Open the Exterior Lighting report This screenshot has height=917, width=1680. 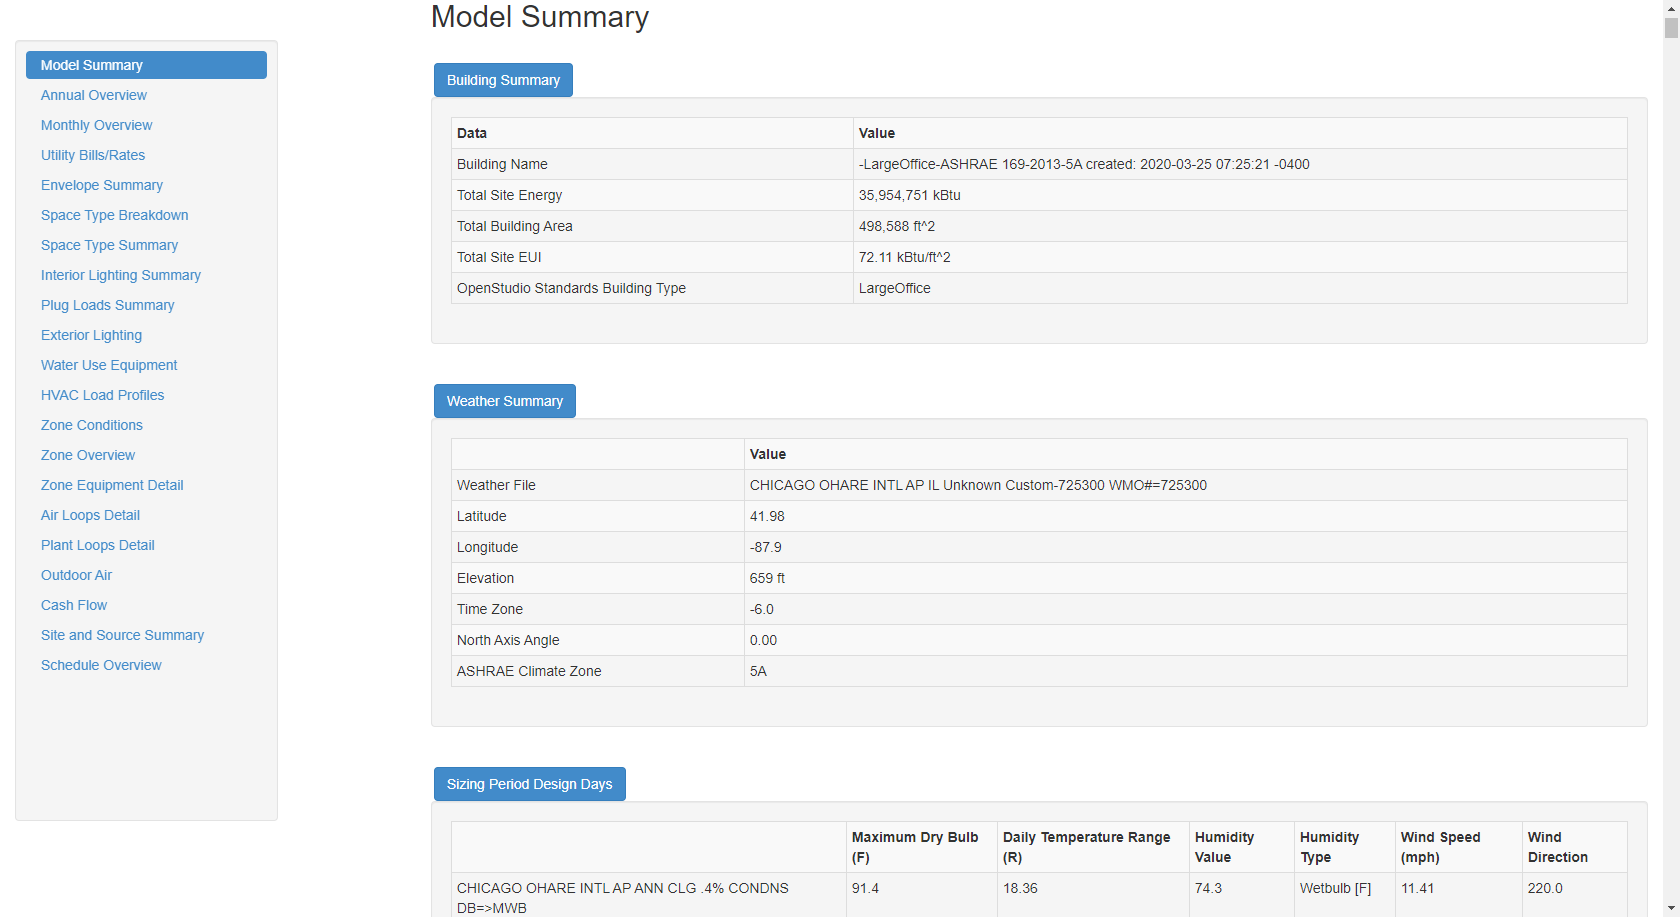pos(91,335)
